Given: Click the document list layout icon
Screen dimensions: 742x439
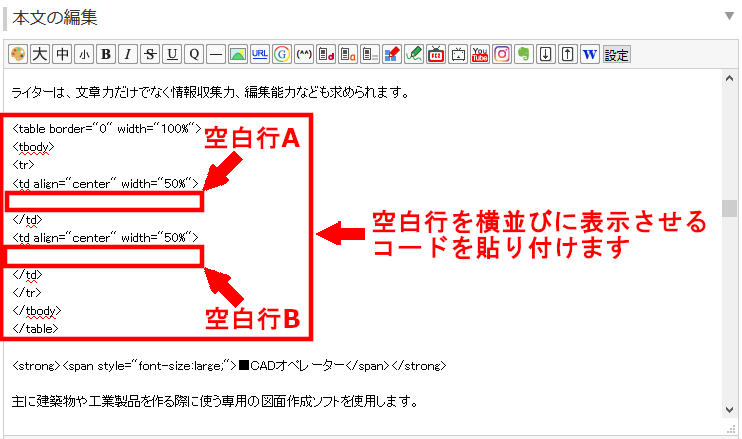Looking at the screenshot, I should [x=370, y=54].
